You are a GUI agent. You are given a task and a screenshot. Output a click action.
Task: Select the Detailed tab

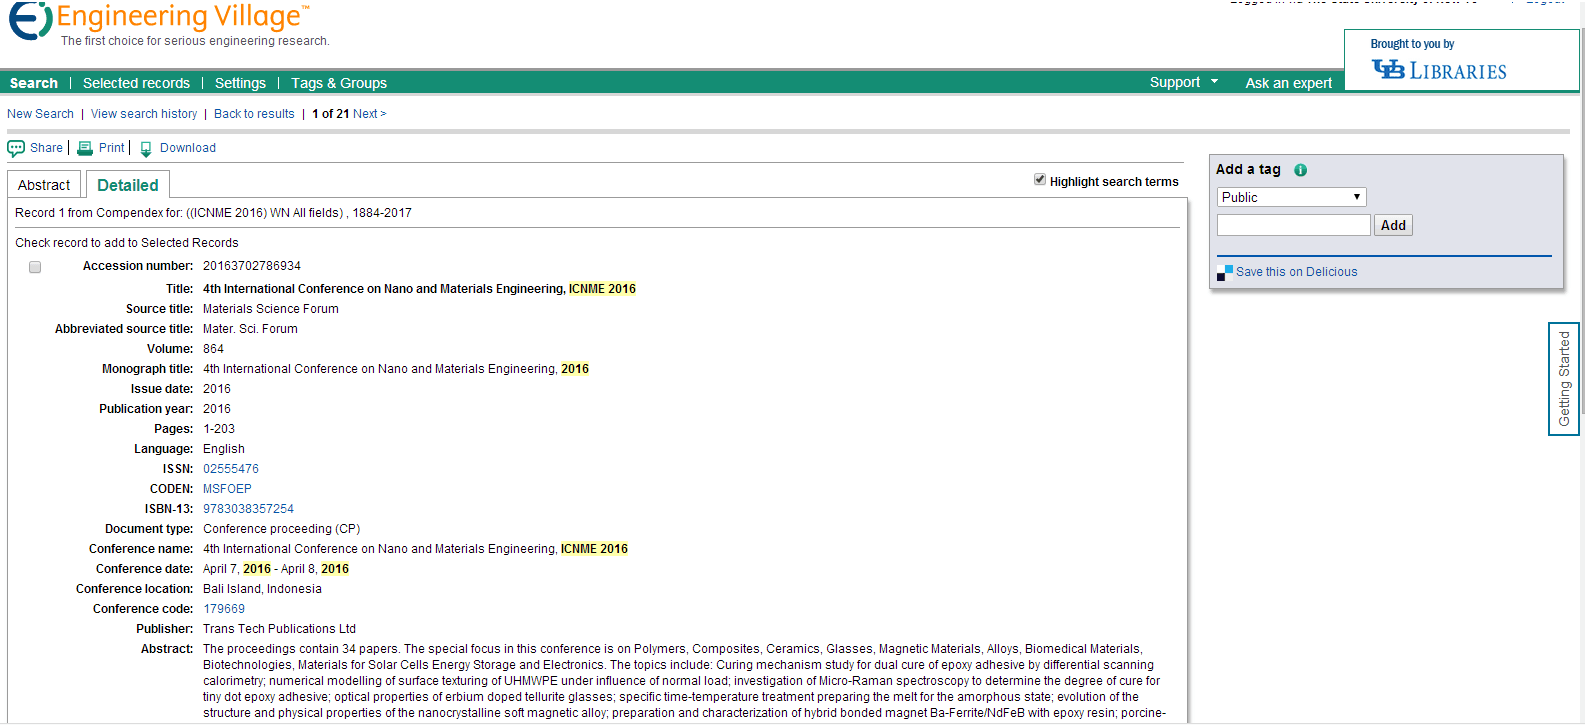(x=128, y=185)
